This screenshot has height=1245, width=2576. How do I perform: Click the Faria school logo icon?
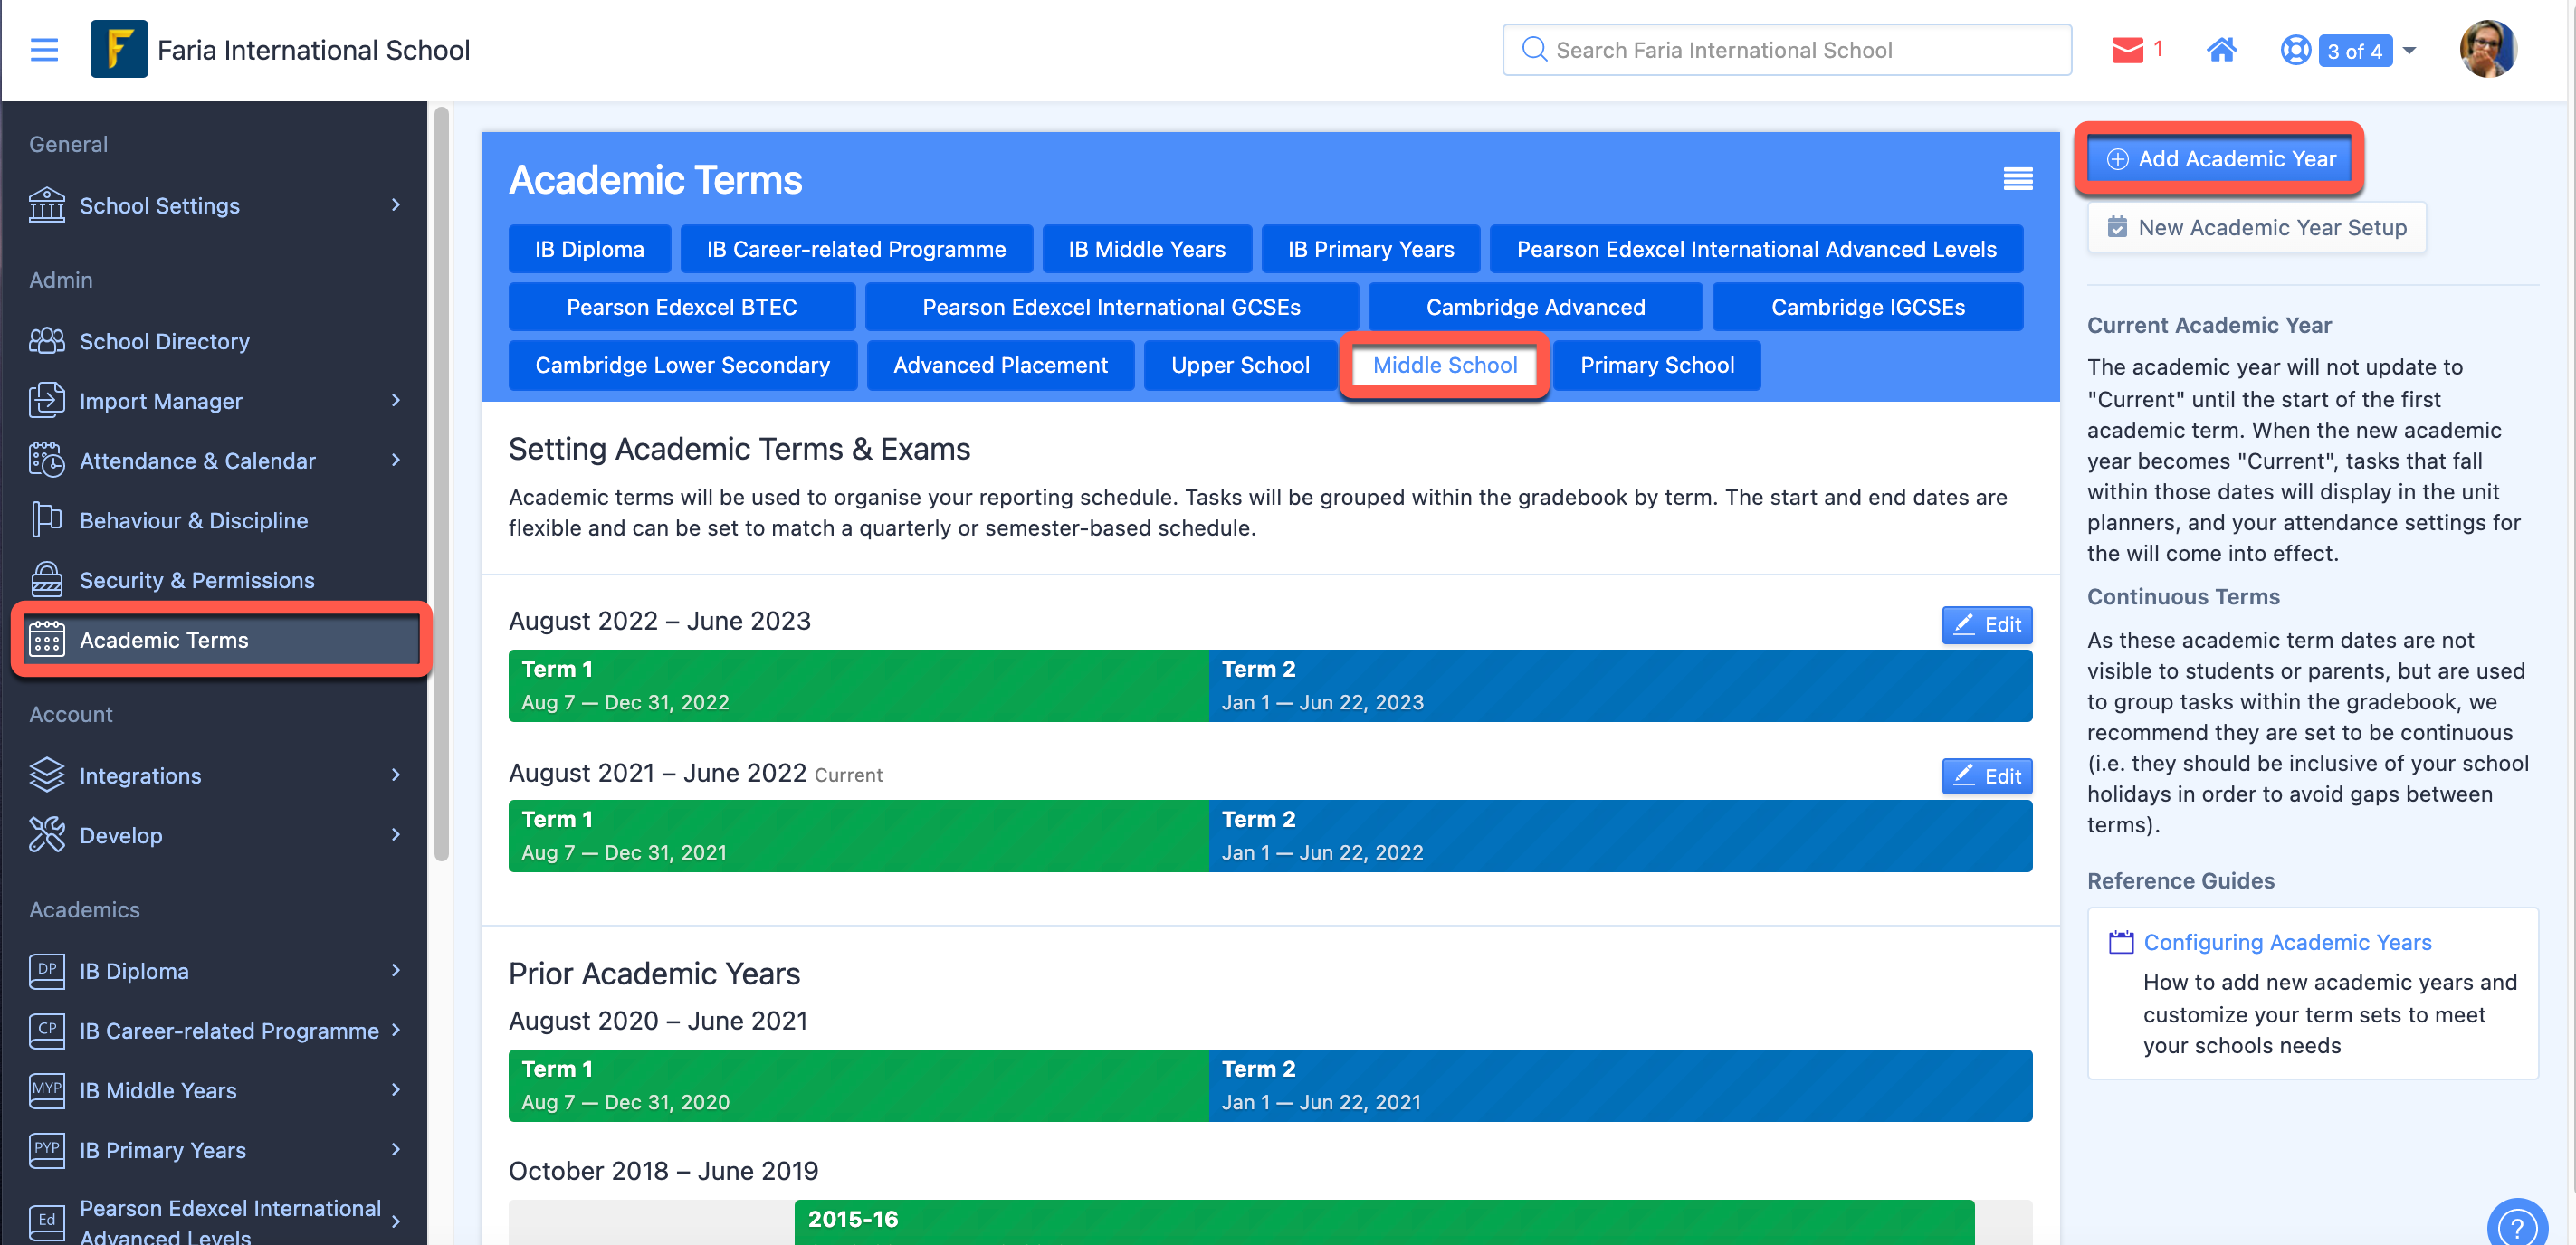click(119, 49)
